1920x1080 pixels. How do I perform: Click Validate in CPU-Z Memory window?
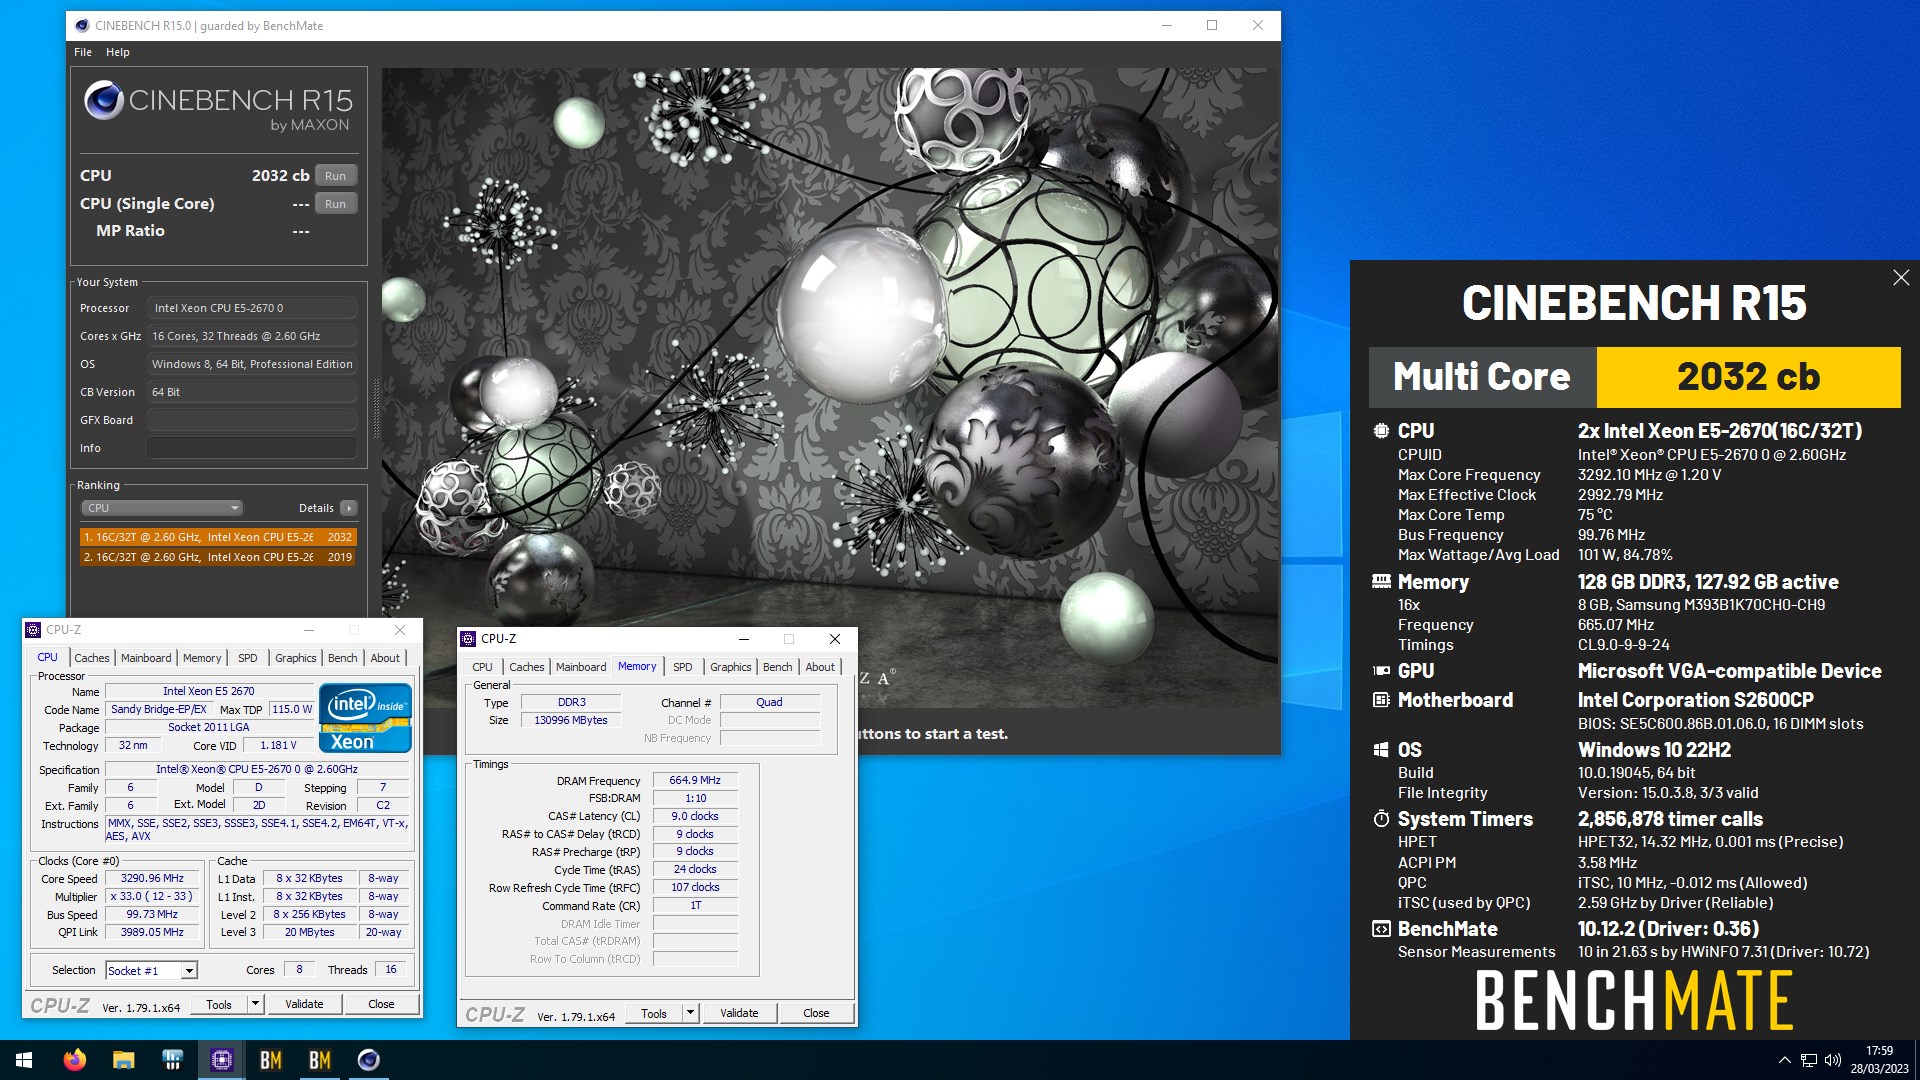tap(739, 1013)
